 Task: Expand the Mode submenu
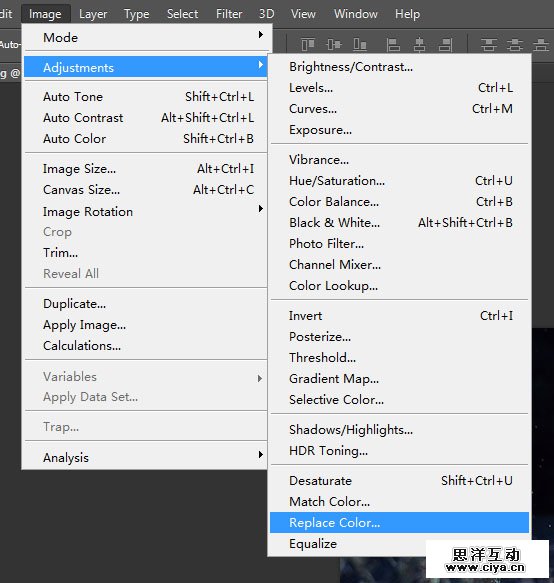(146, 38)
